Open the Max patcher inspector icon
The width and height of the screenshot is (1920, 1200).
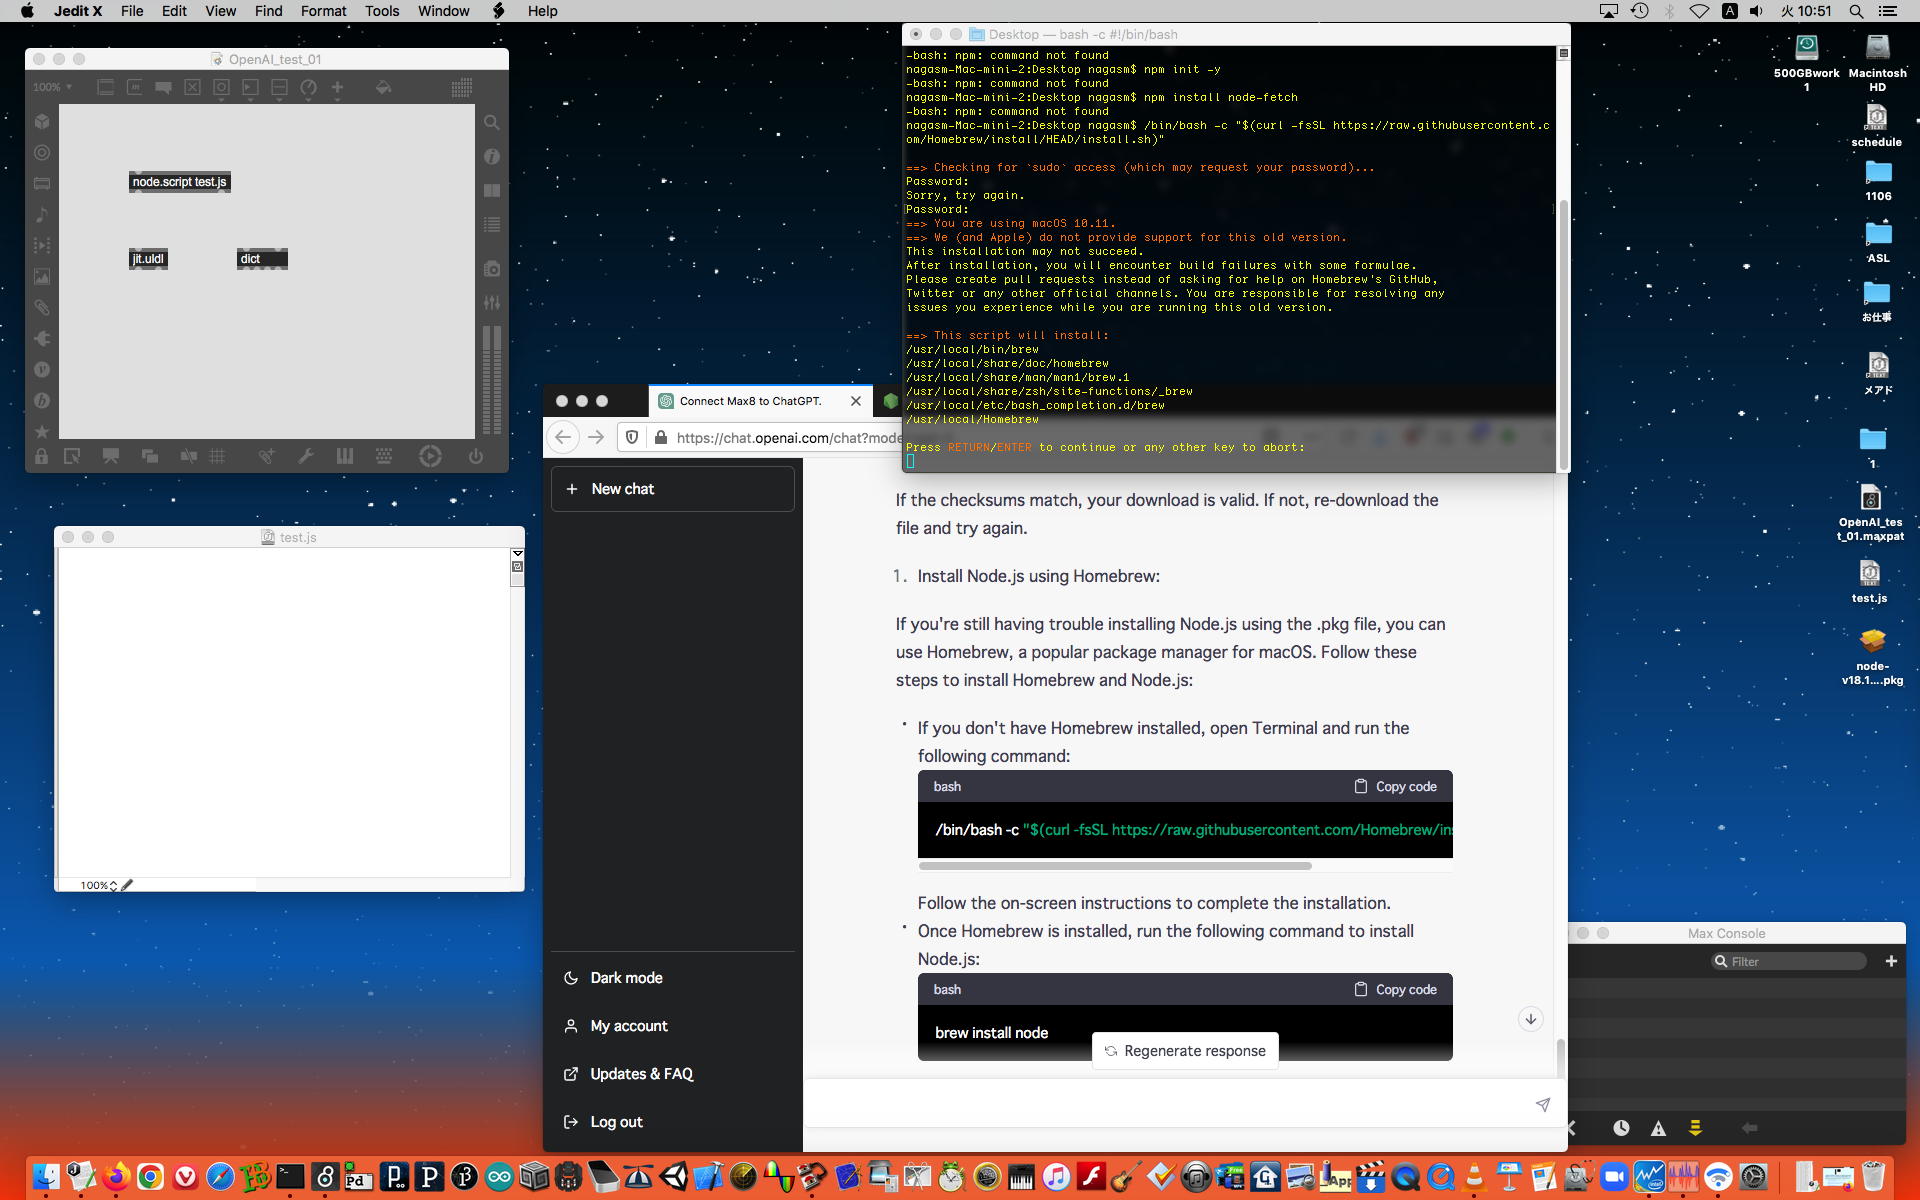(492, 157)
